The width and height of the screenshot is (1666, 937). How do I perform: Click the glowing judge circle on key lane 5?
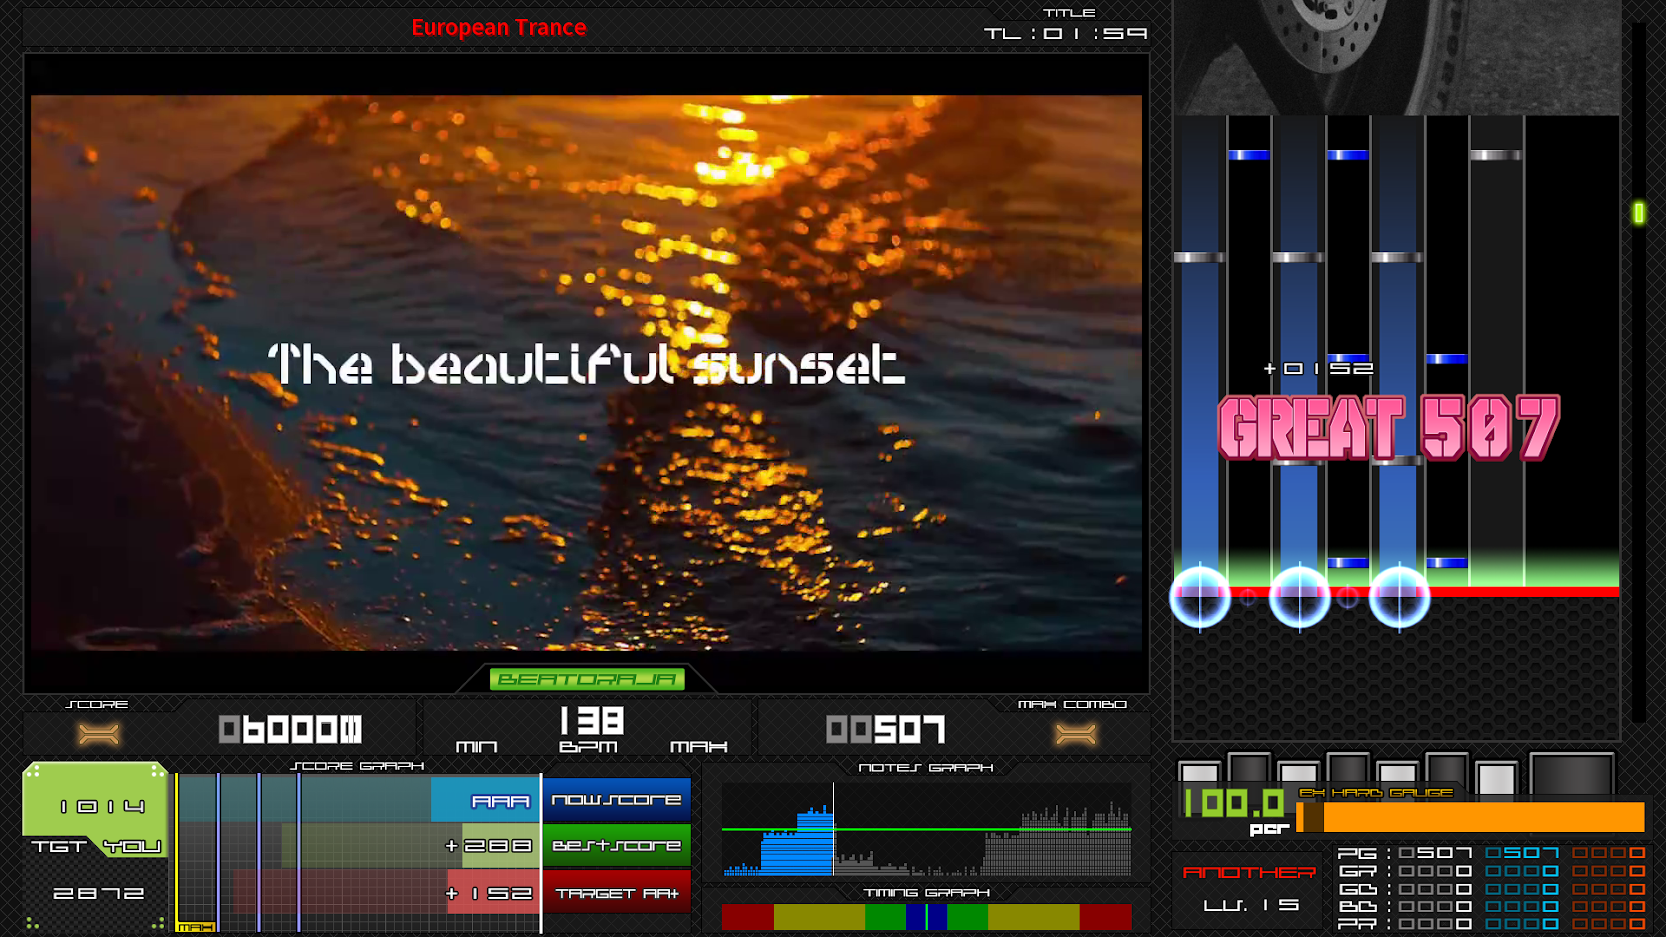pyautogui.click(x=1399, y=597)
